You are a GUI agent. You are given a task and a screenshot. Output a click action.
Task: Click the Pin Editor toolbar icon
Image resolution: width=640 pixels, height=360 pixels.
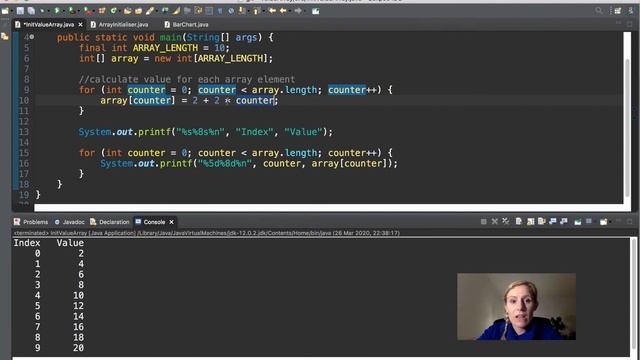(x=316, y=11)
